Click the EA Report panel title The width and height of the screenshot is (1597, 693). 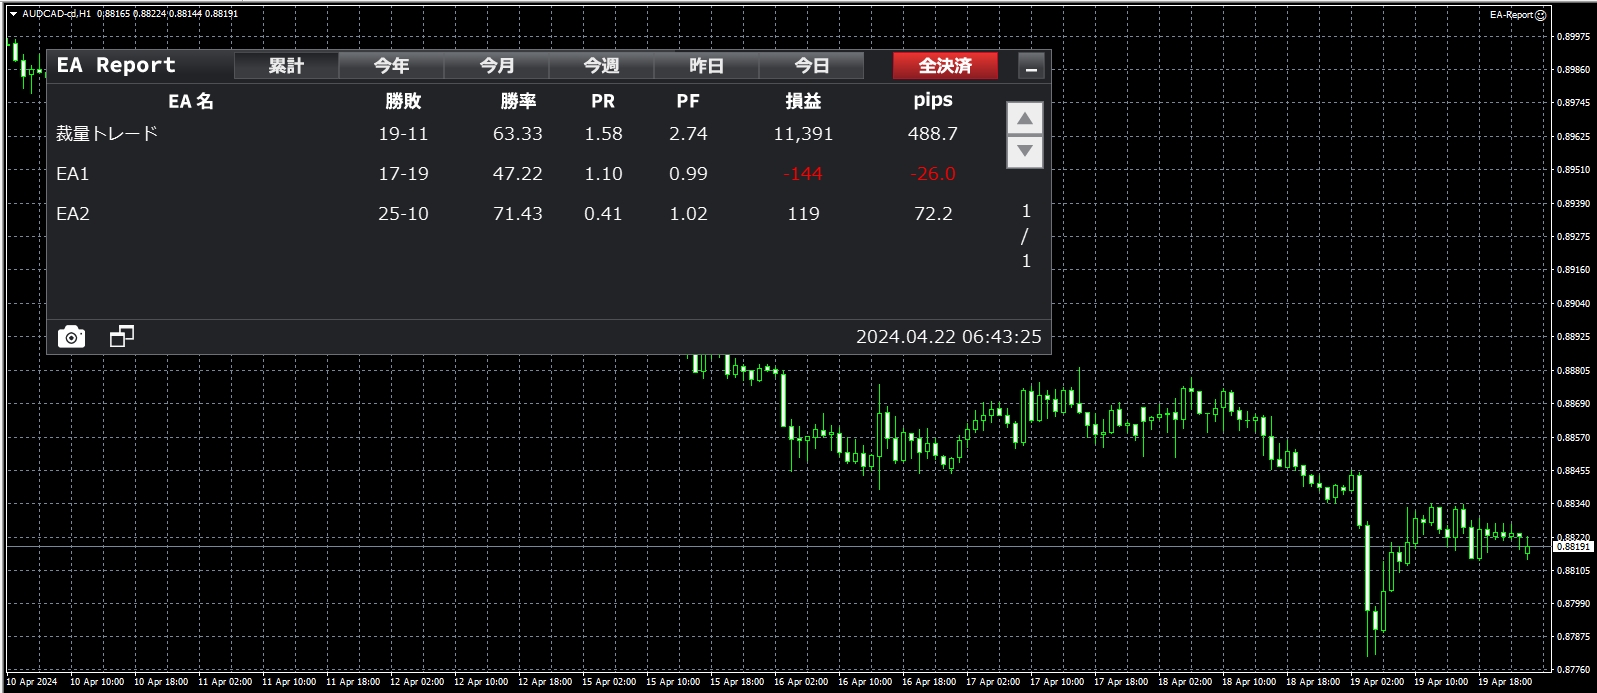(x=116, y=65)
